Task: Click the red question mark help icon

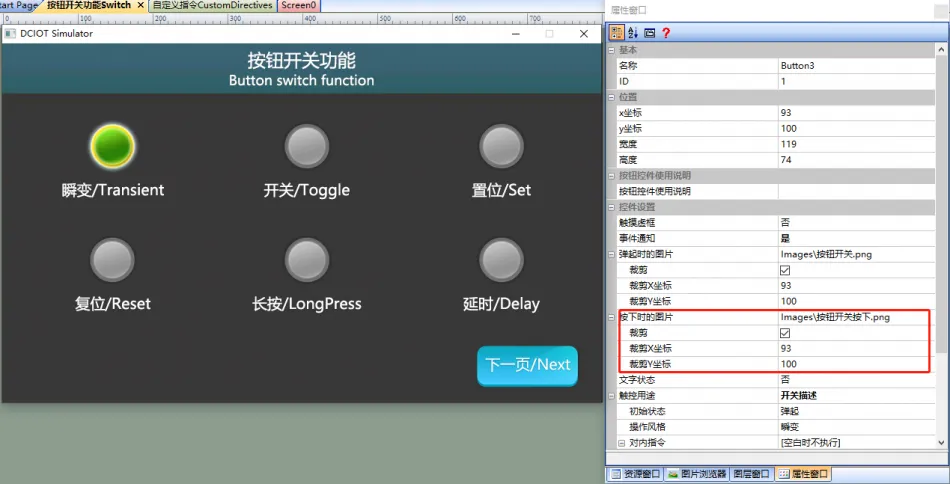Action: (x=666, y=33)
